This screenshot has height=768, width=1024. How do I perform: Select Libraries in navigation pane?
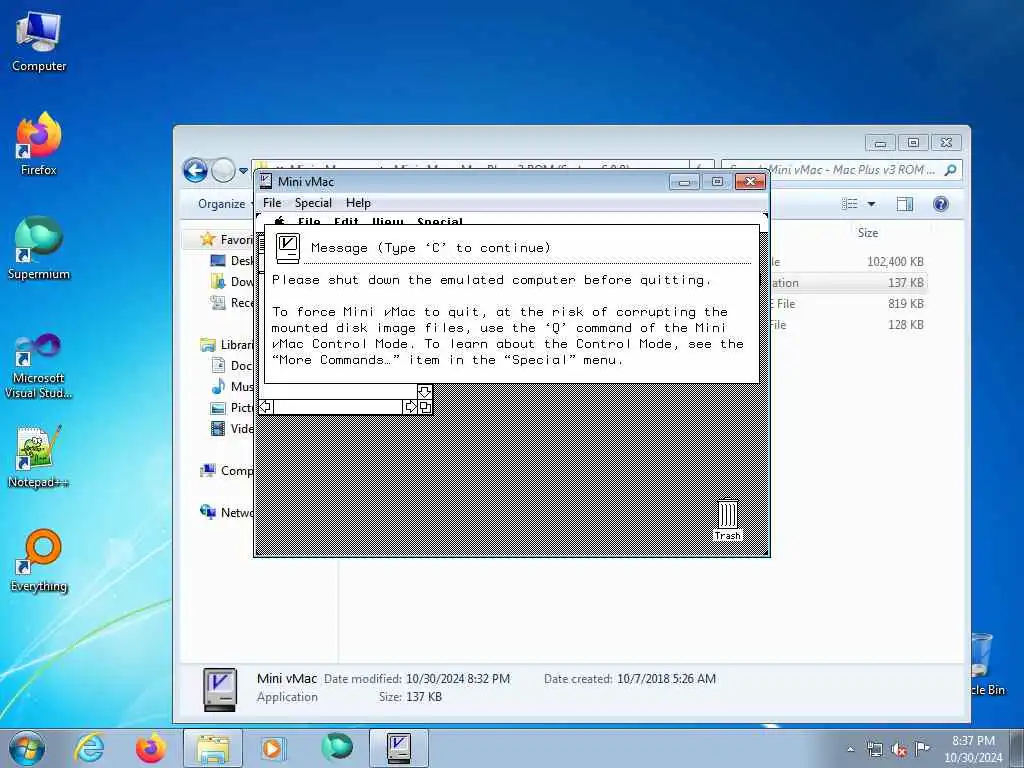coord(227,345)
